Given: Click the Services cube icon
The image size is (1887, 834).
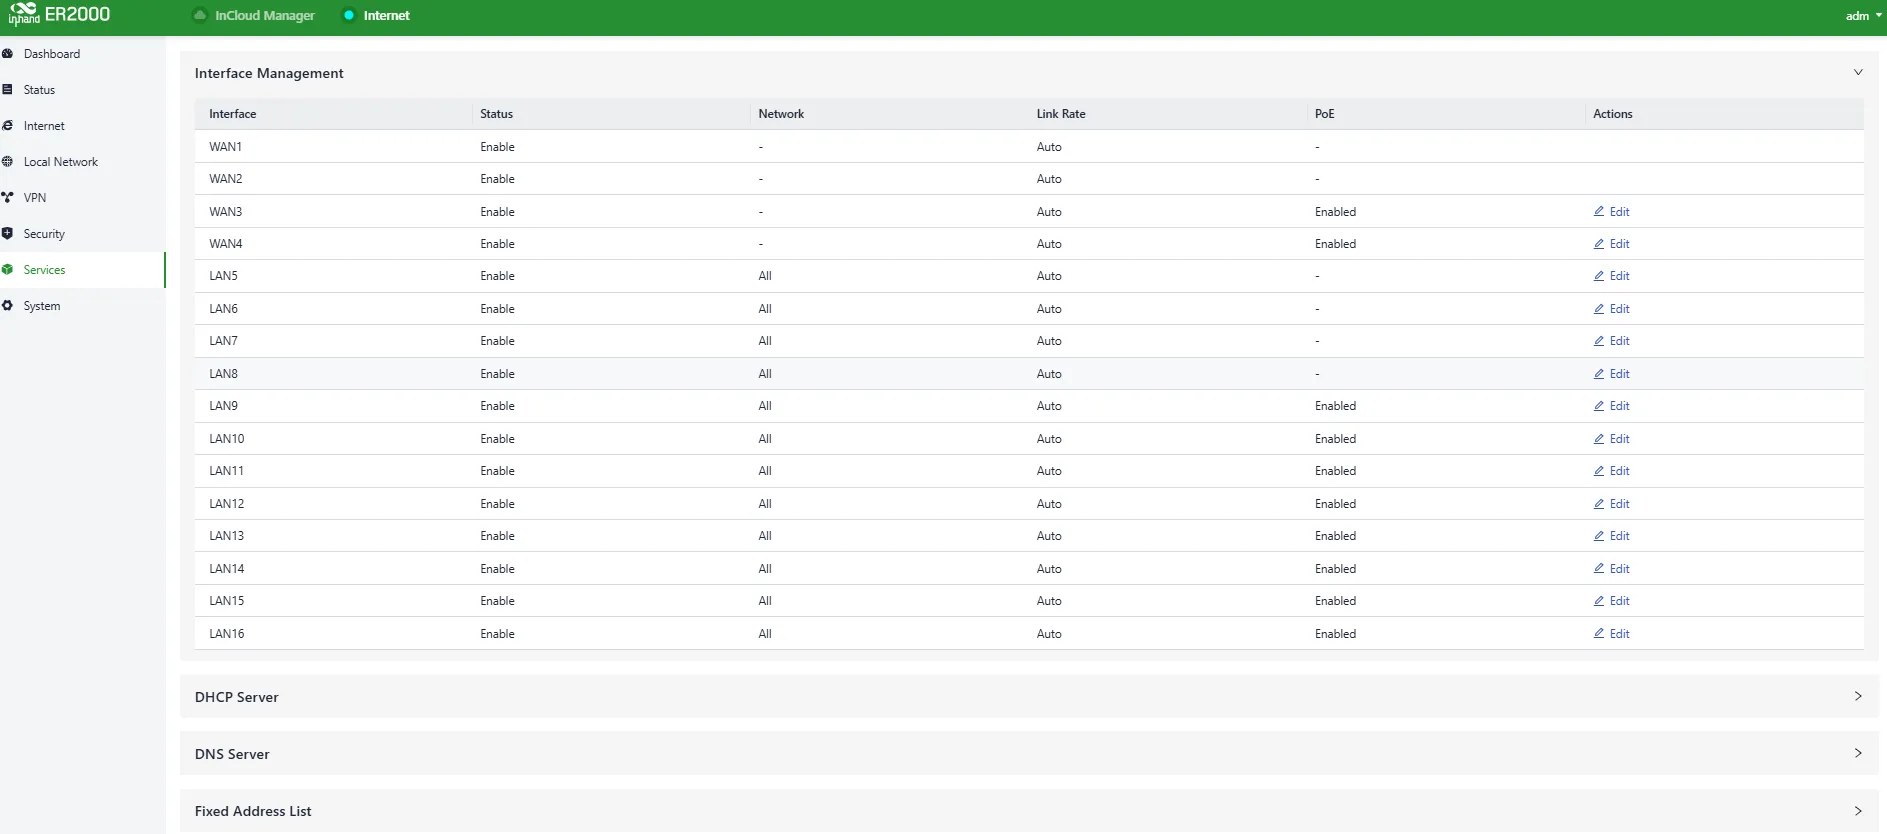Looking at the screenshot, I should click(8, 269).
